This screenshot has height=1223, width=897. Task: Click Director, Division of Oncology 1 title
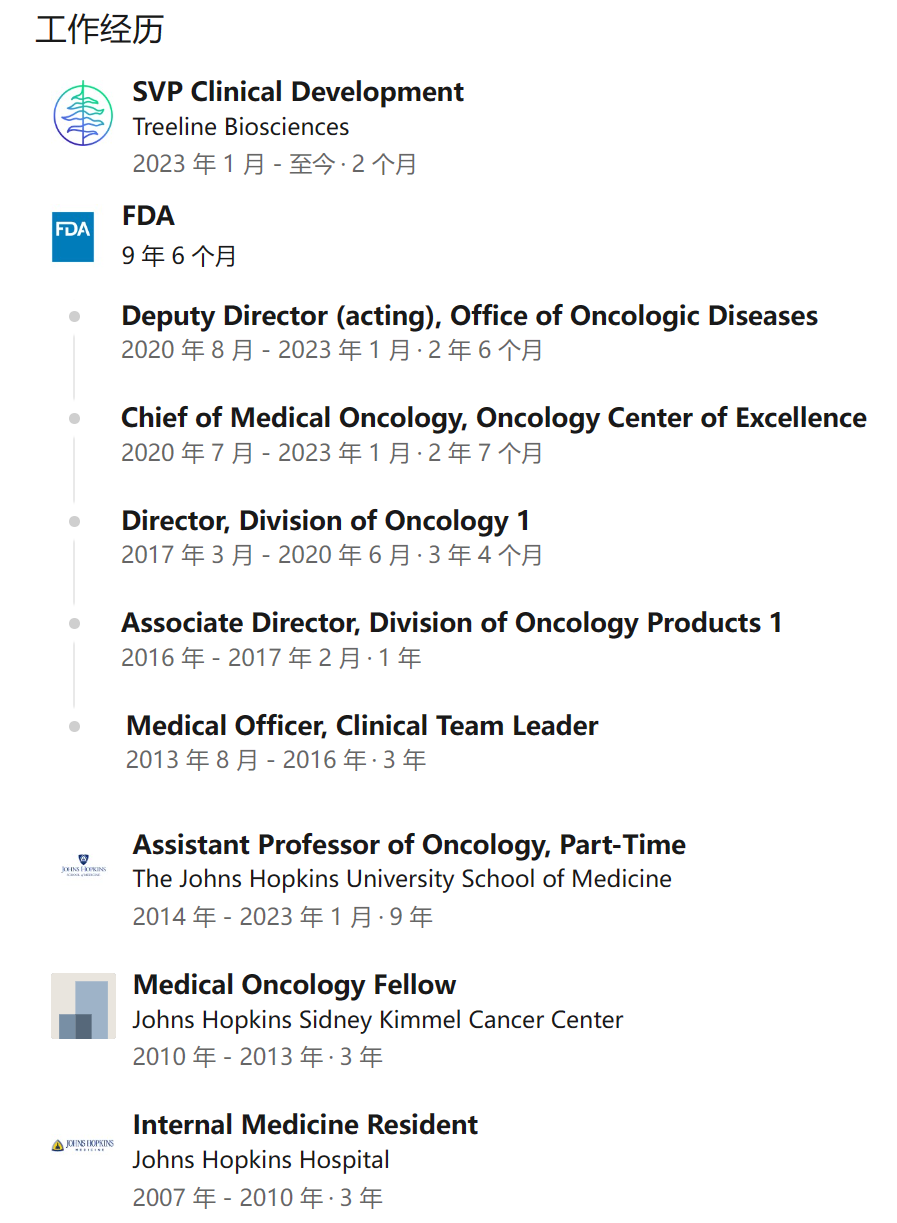pyautogui.click(x=325, y=521)
